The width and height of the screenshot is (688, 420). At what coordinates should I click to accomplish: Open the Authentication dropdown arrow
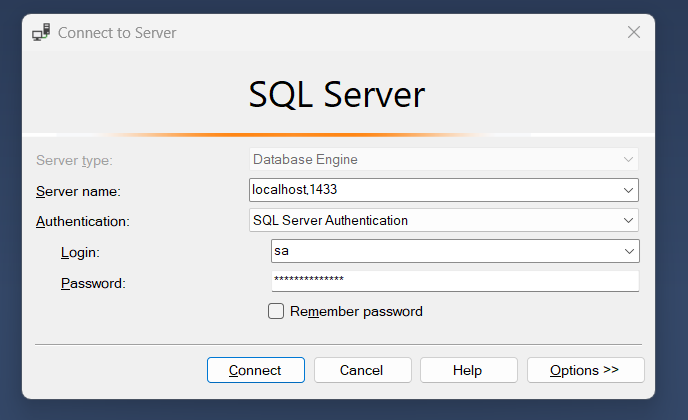(628, 220)
